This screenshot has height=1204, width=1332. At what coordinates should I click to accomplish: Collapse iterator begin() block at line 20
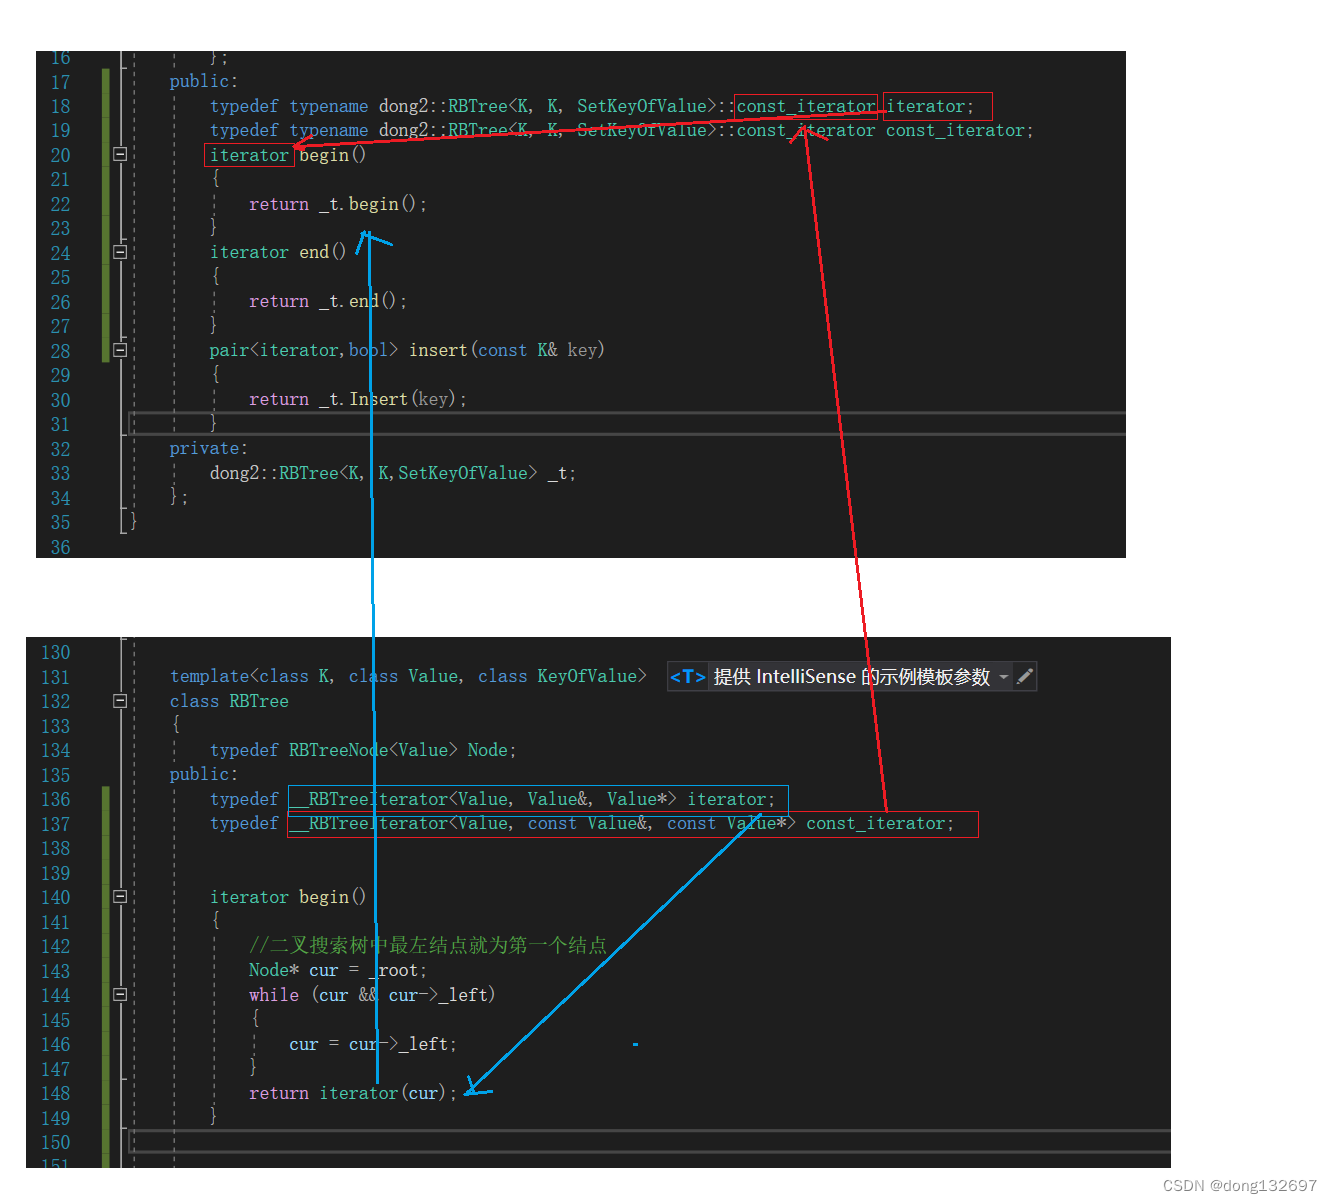tap(120, 154)
